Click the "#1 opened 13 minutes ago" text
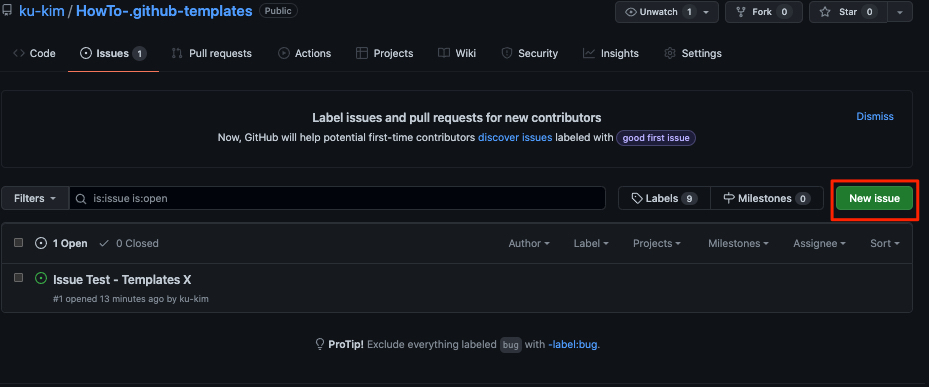Screen dimensions: 929x387 (x=108, y=299)
